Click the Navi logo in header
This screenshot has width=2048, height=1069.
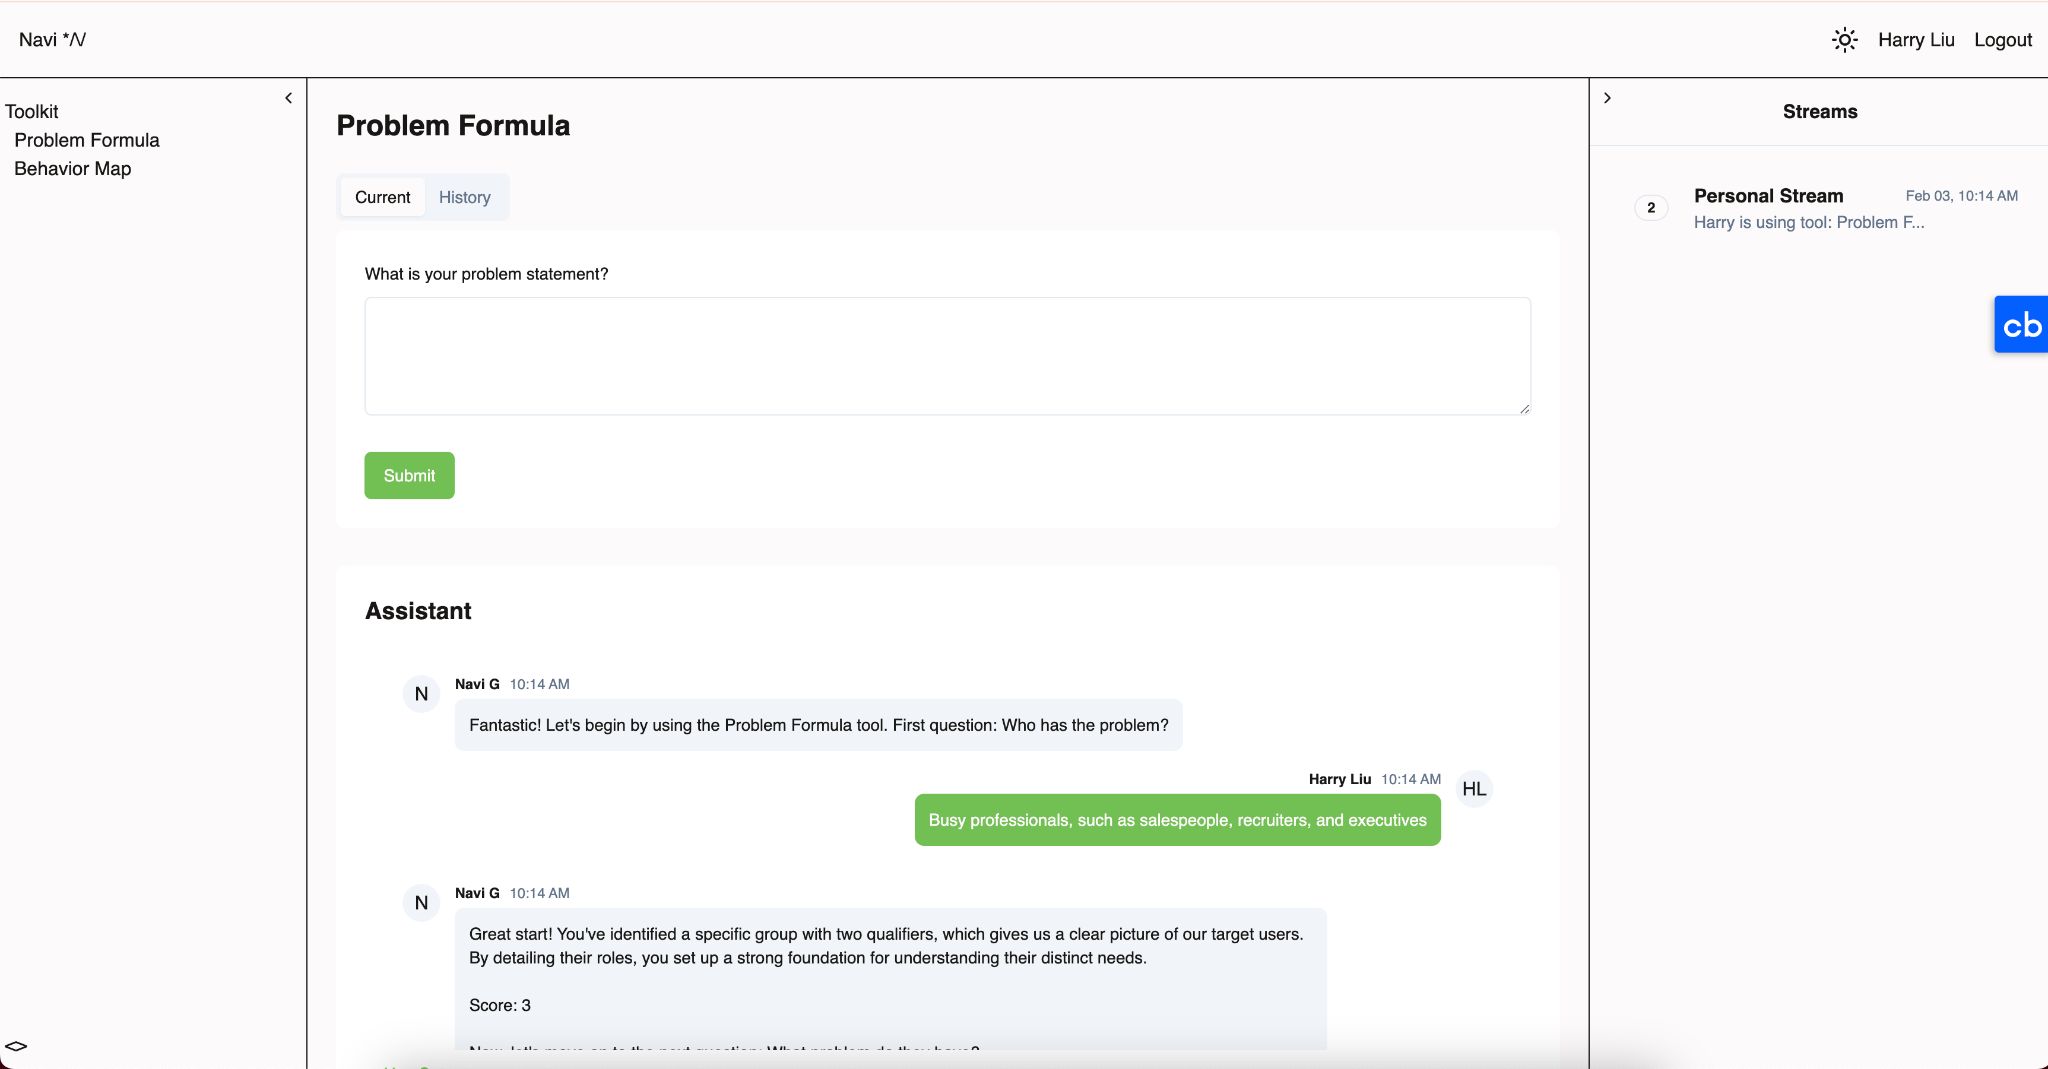tap(52, 40)
